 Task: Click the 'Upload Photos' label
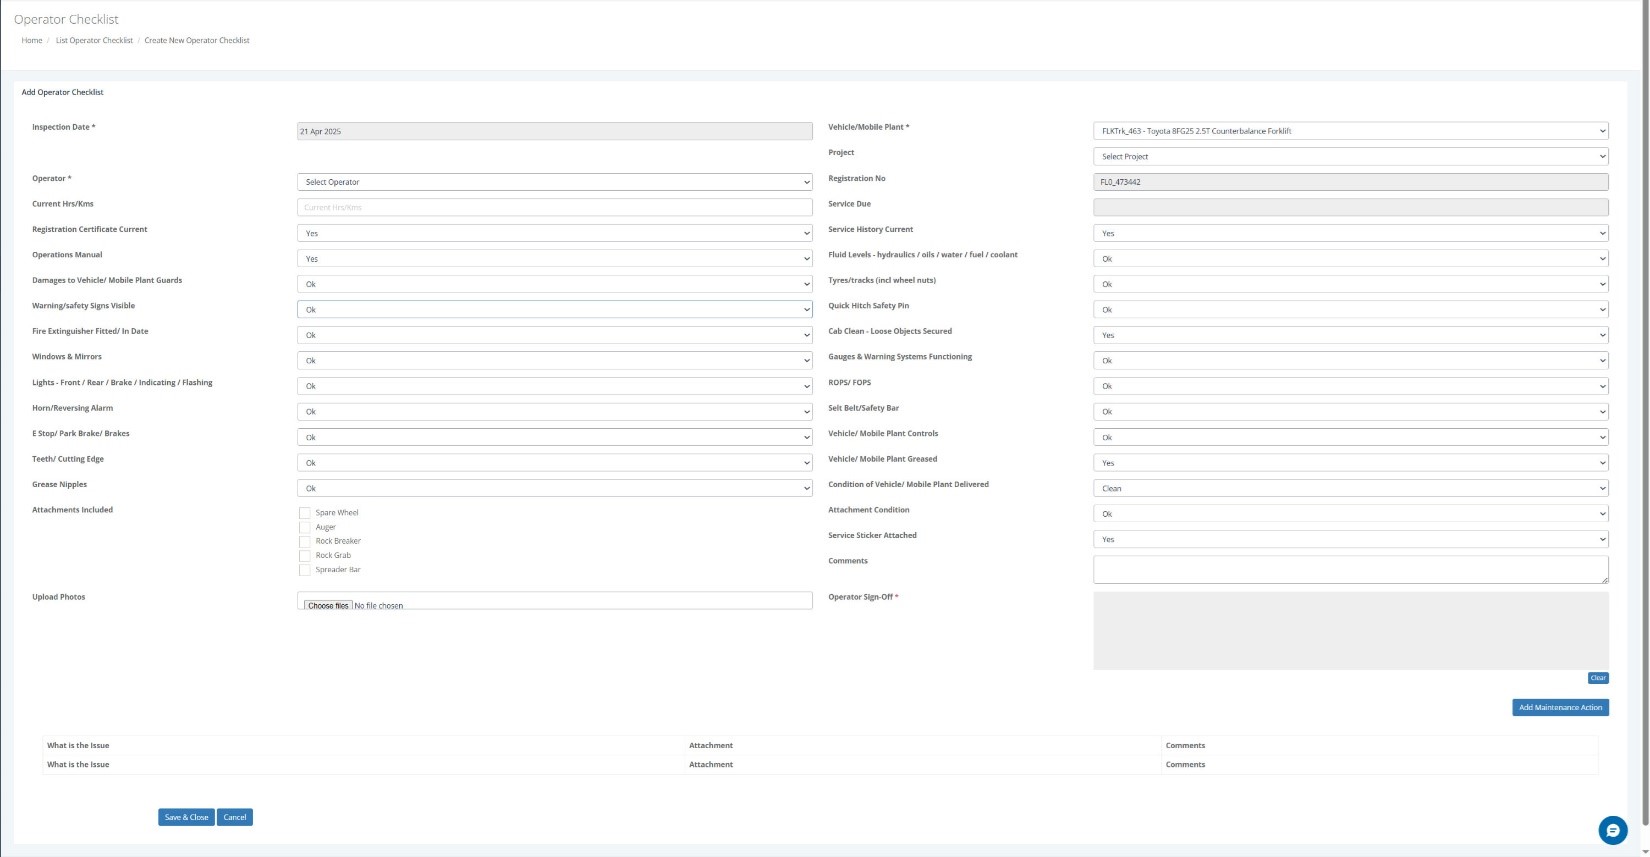pyautogui.click(x=58, y=597)
